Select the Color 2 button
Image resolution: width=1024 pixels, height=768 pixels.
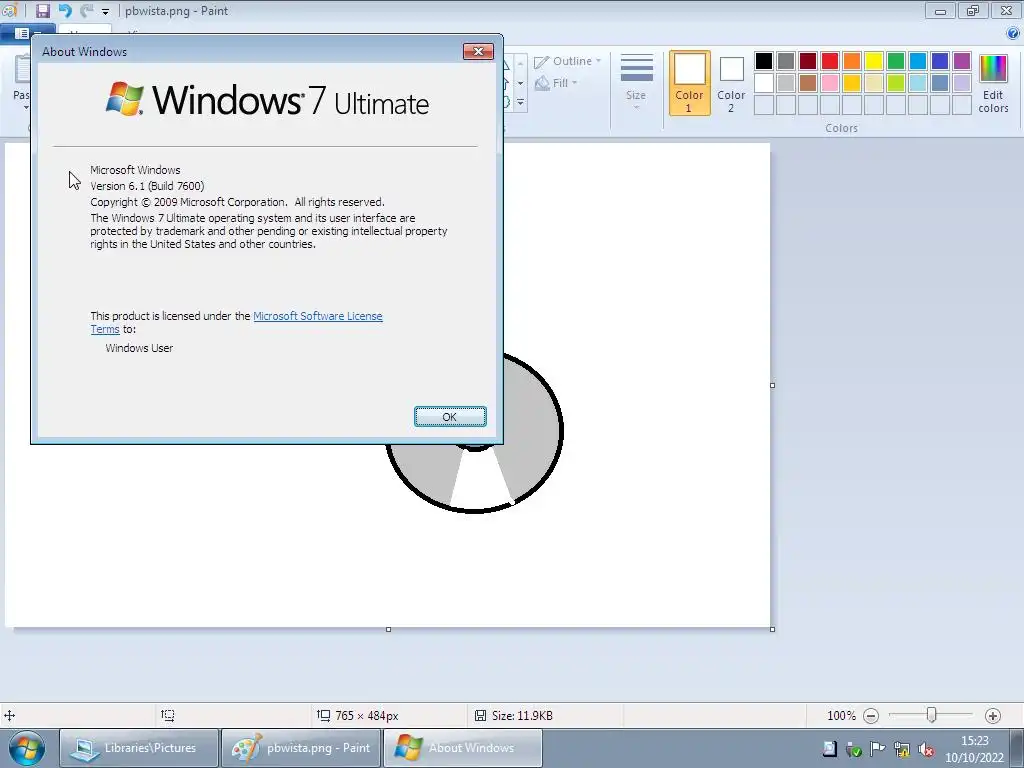731,83
